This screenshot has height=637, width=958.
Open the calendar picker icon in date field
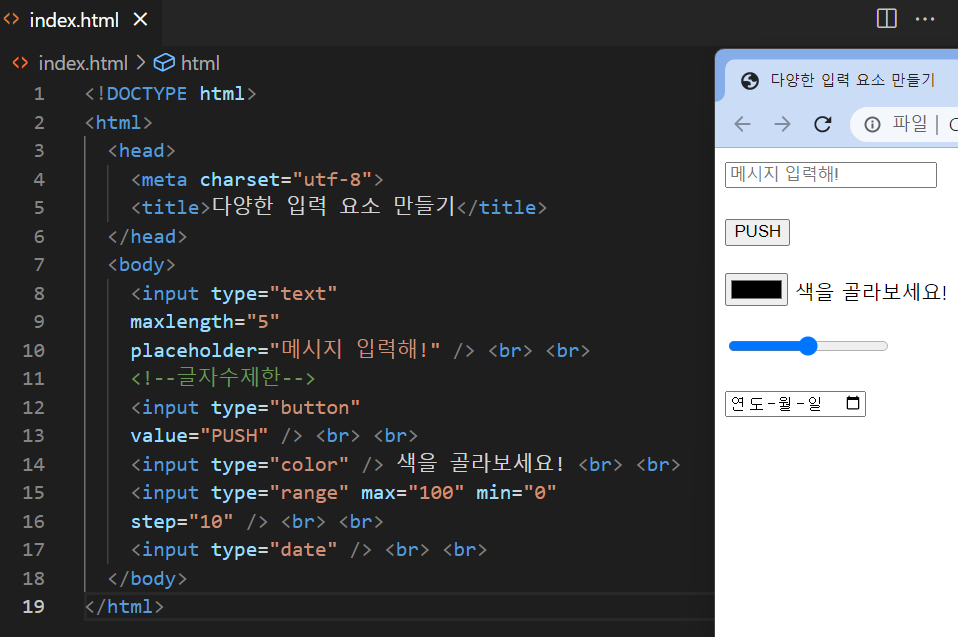tap(853, 403)
